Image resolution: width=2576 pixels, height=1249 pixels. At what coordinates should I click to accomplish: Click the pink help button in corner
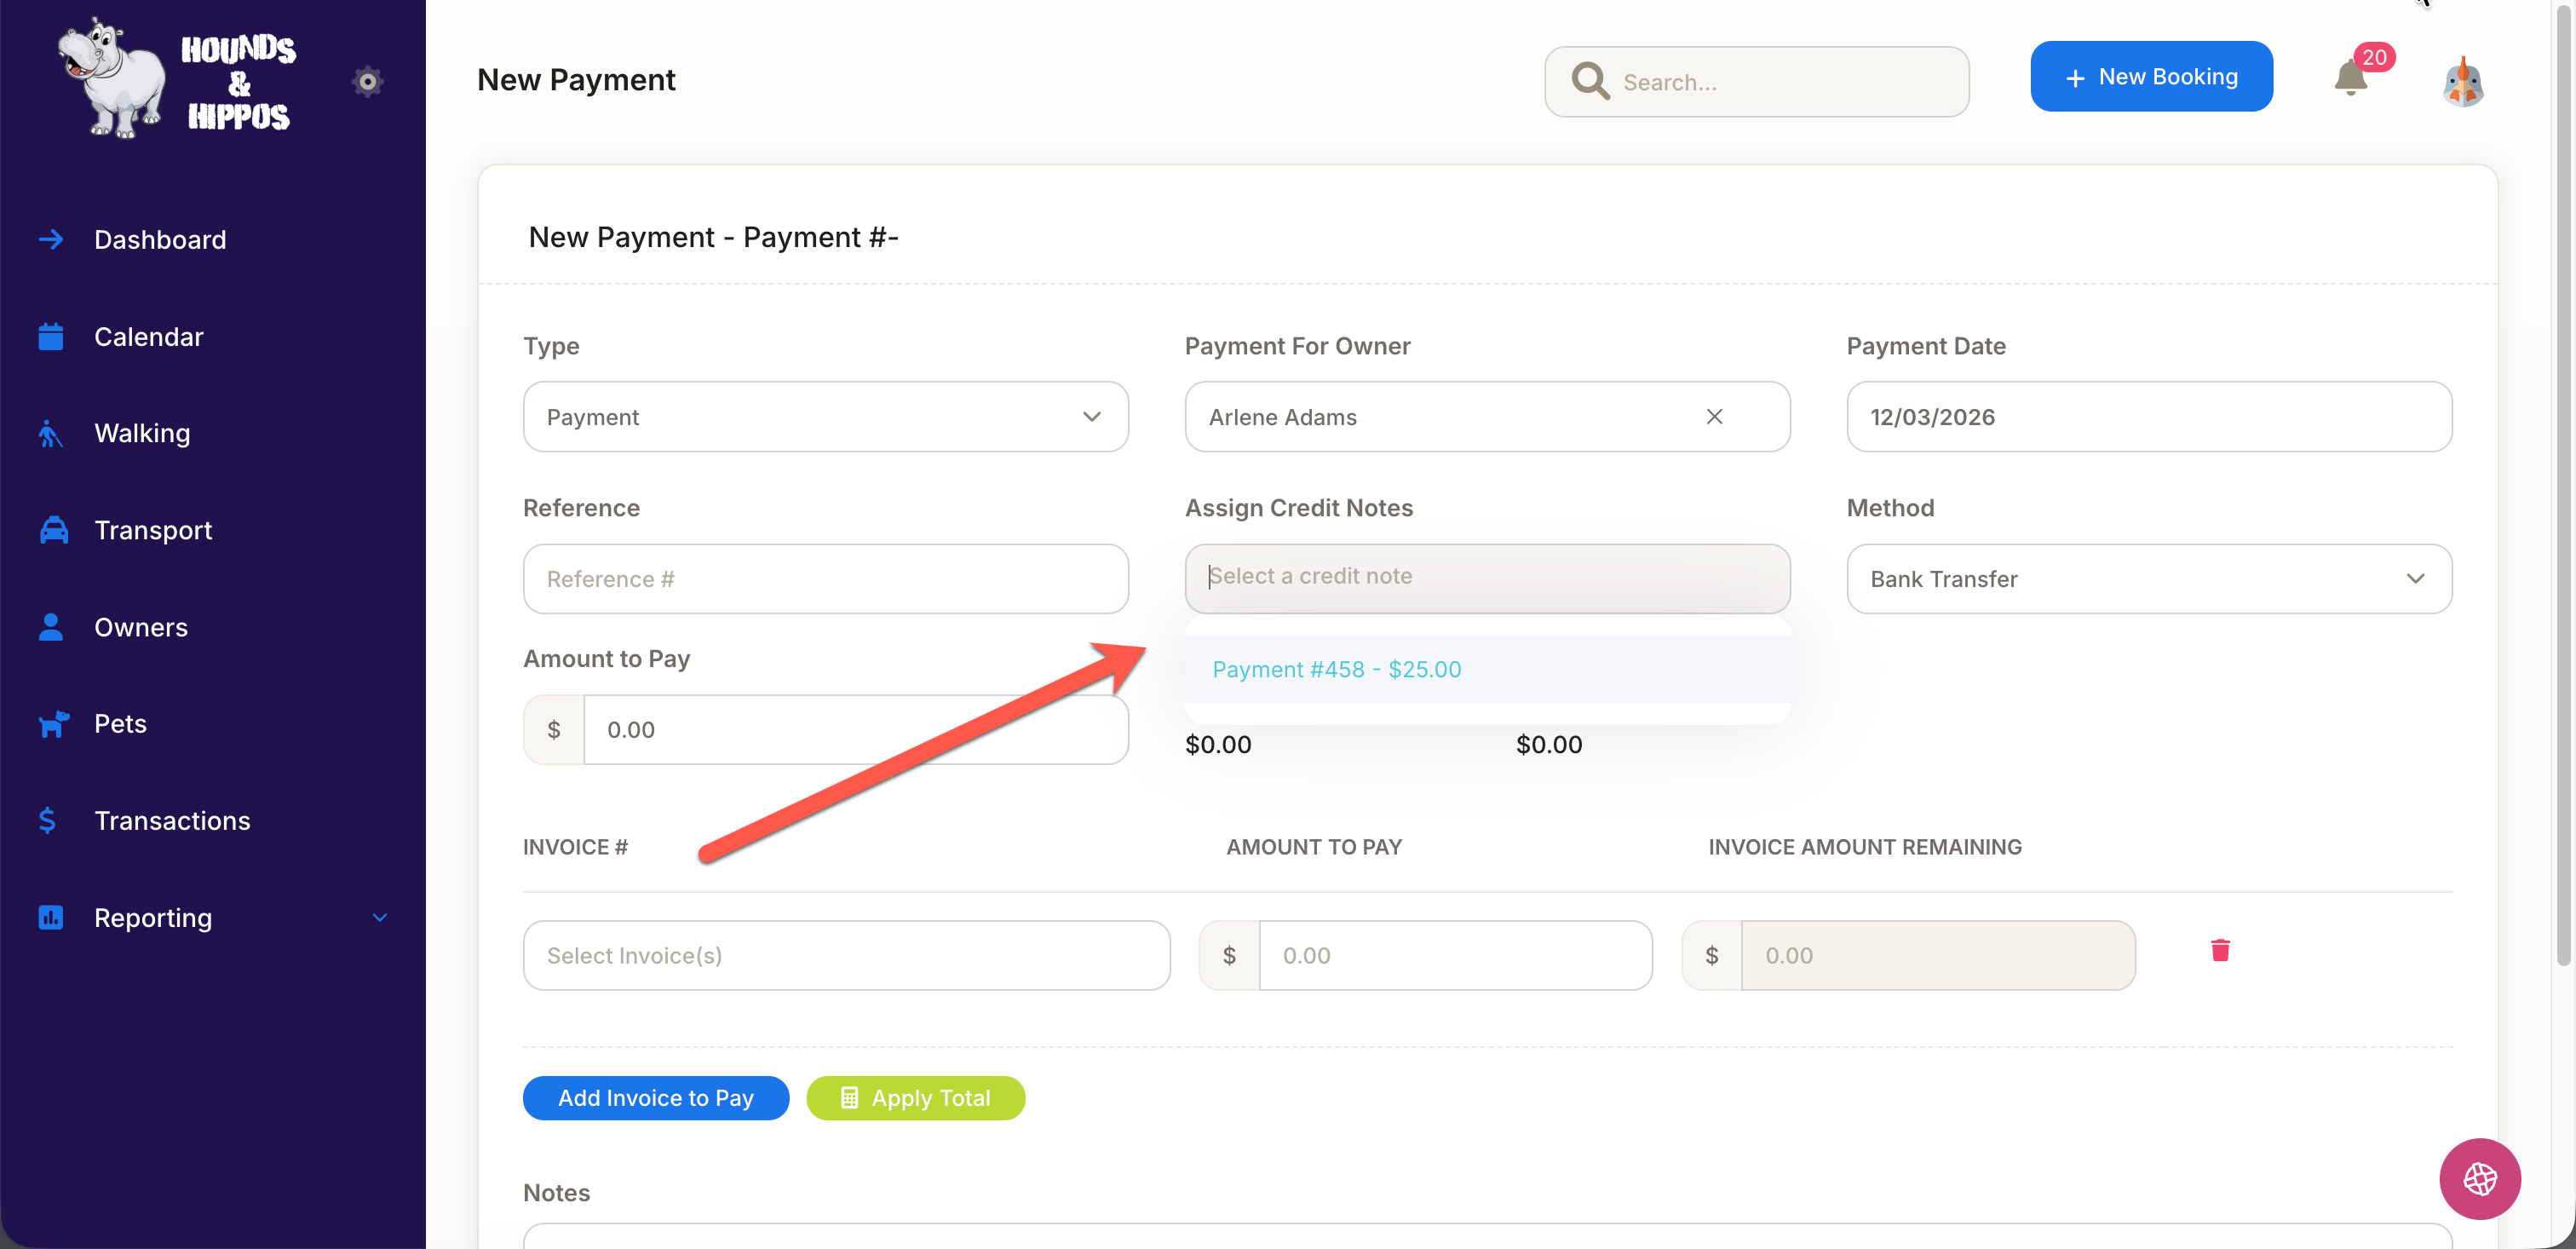pos(2479,1178)
